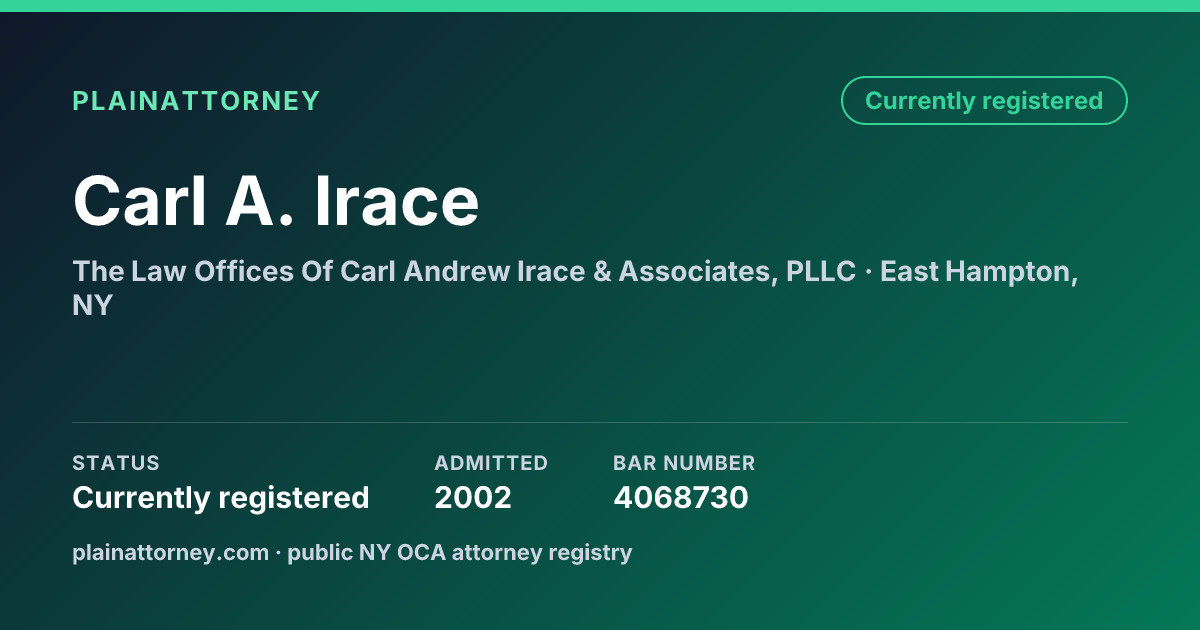Select the Carl A. Irace name heading
Image resolution: width=1200 pixels, height=630 pixels.
[276, 201]
